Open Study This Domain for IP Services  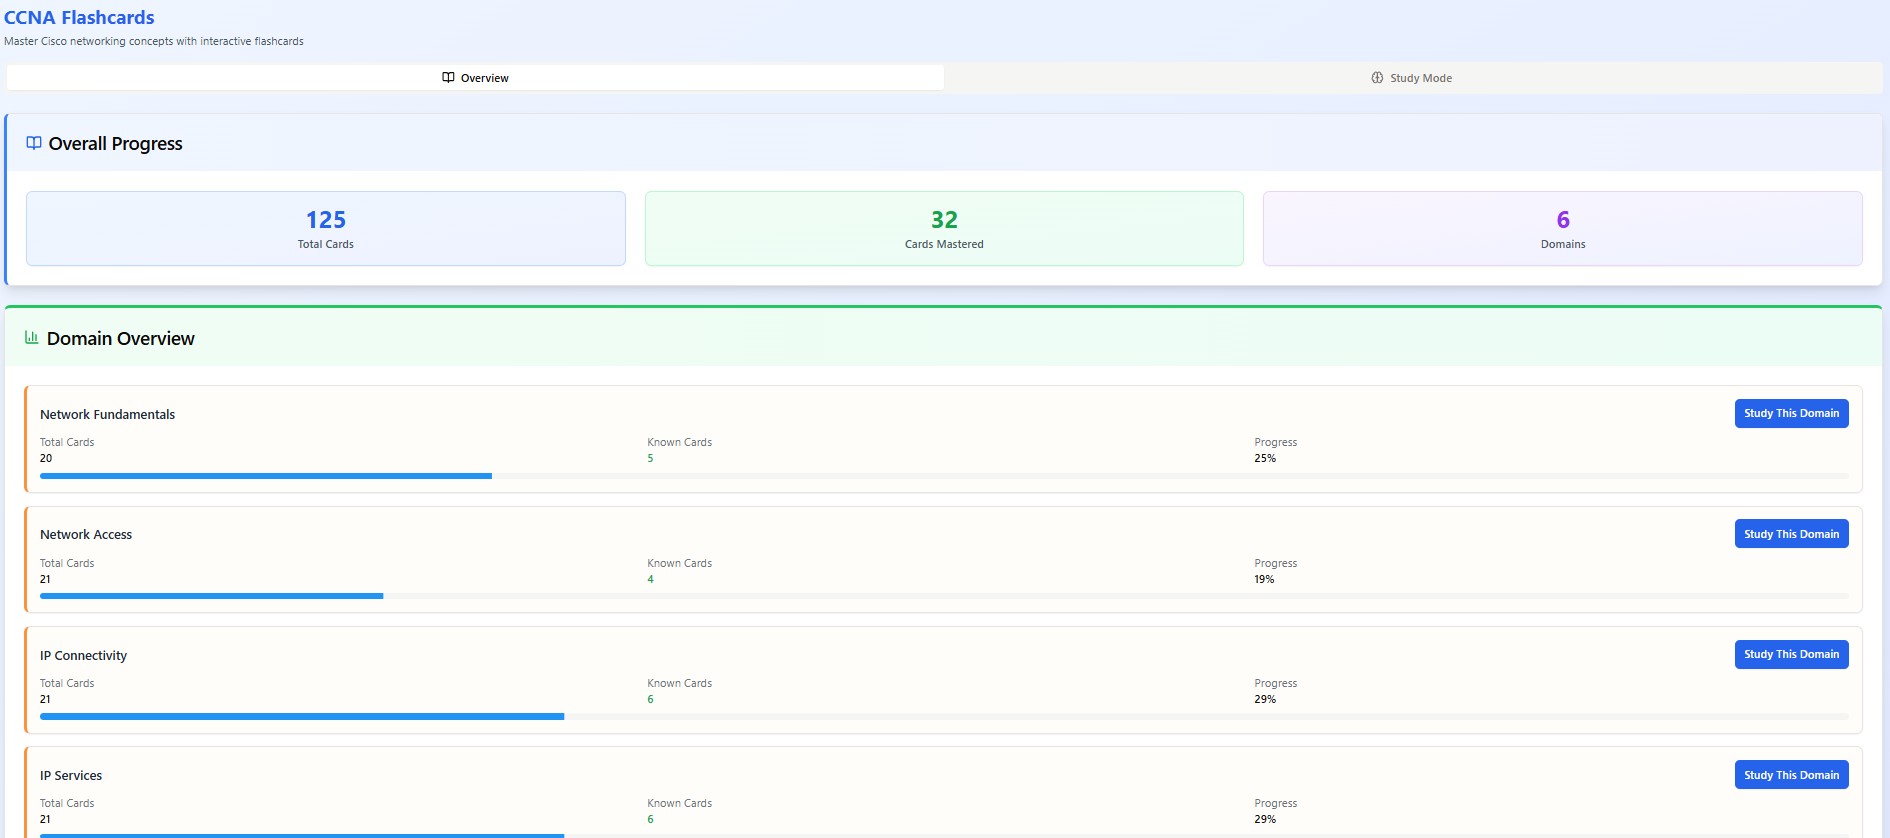click(1790, 775)
